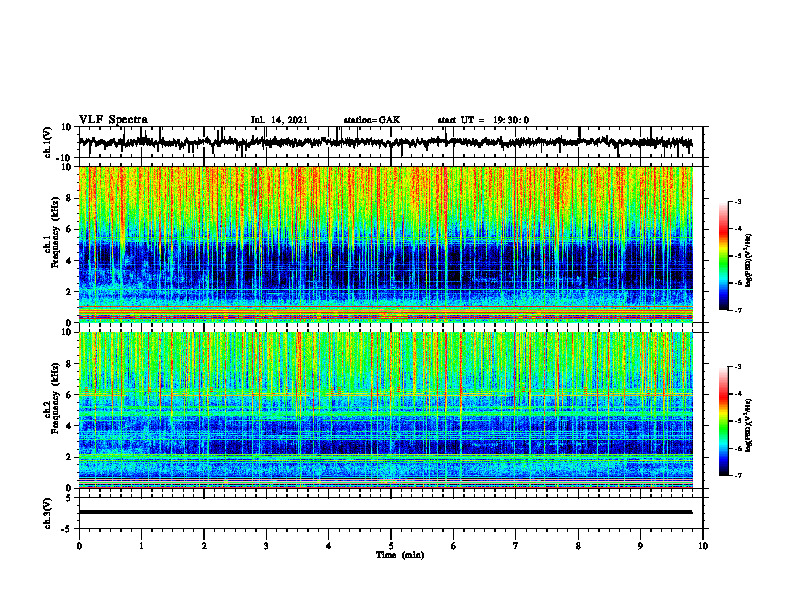Screen dimensions: 792x612
Task: Select the "ch.3(V)" axis label
Action: [48, 513]
